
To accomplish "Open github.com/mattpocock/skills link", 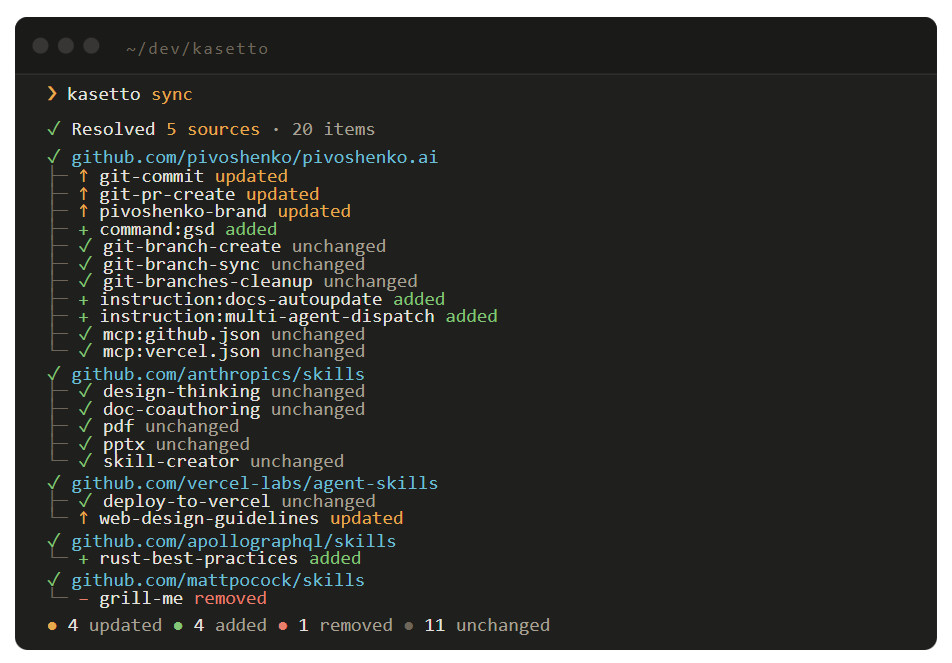I will coord(218,581).
